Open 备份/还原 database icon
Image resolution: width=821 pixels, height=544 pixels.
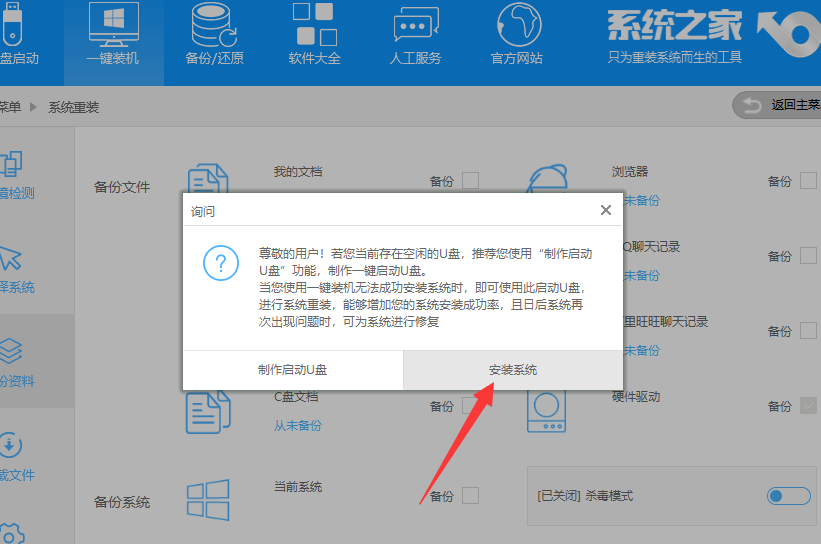pos(214,24)
